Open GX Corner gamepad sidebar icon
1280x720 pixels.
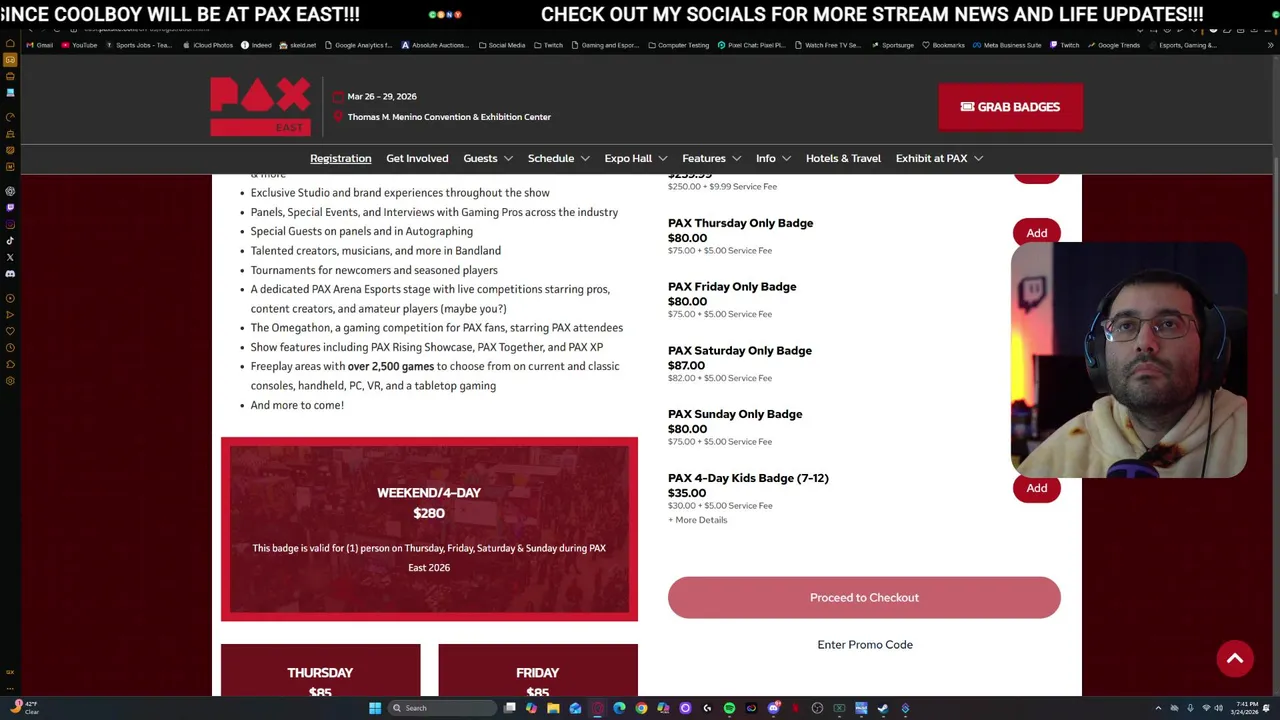[x=10, y=59]
